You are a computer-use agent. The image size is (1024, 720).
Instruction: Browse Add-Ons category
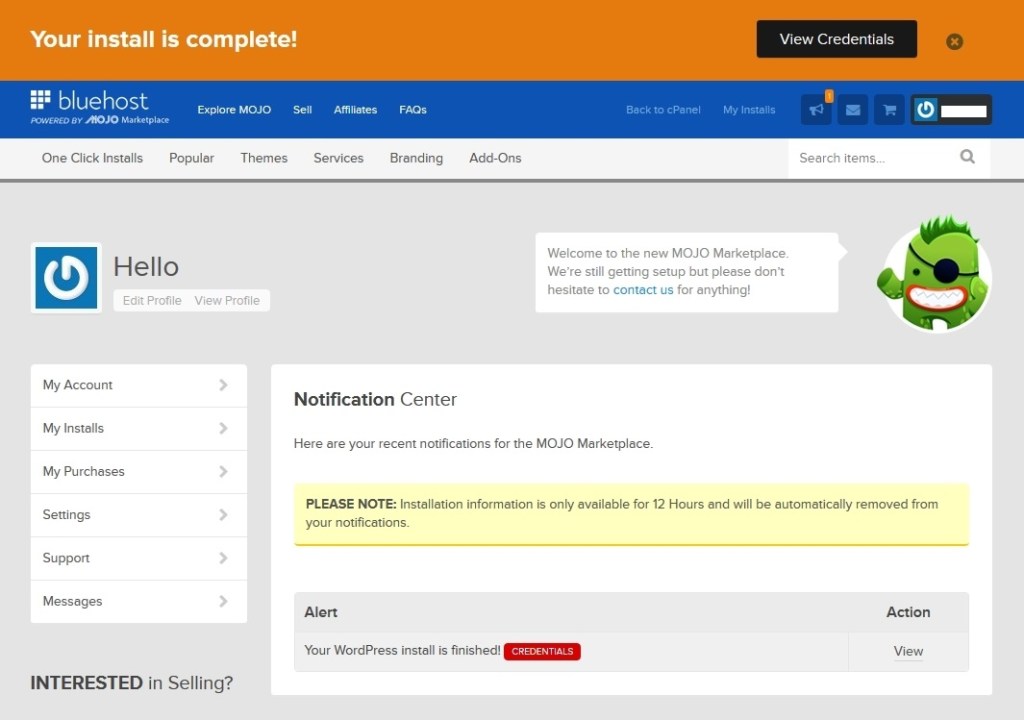[495, 158]
